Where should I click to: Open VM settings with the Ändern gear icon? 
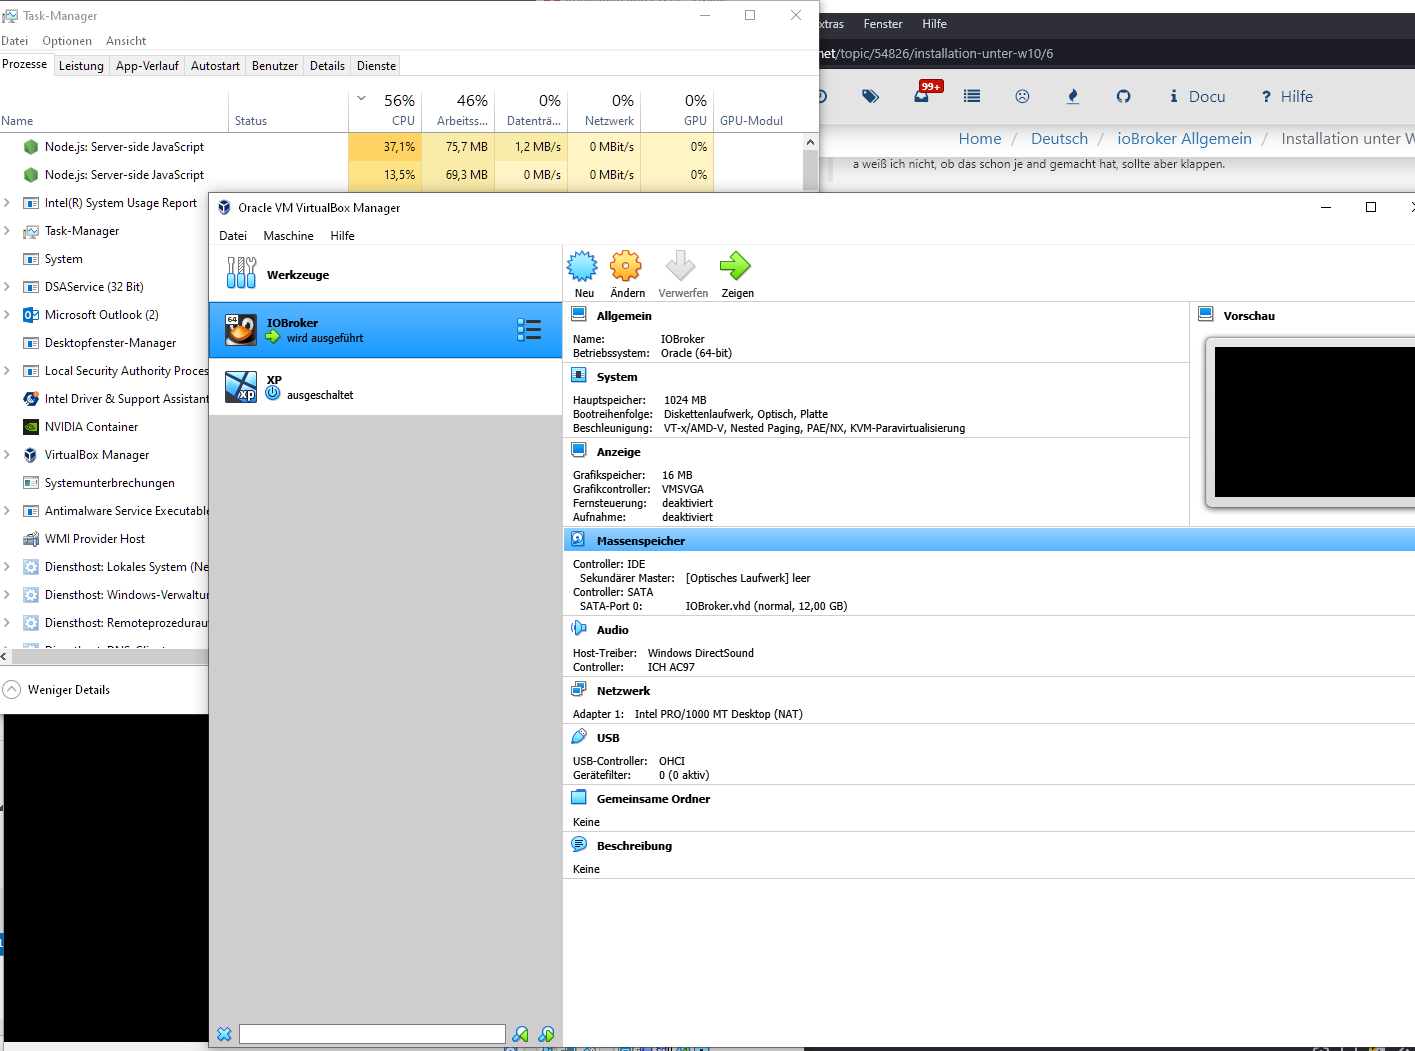pyautogui.click(x=626, y=266)
